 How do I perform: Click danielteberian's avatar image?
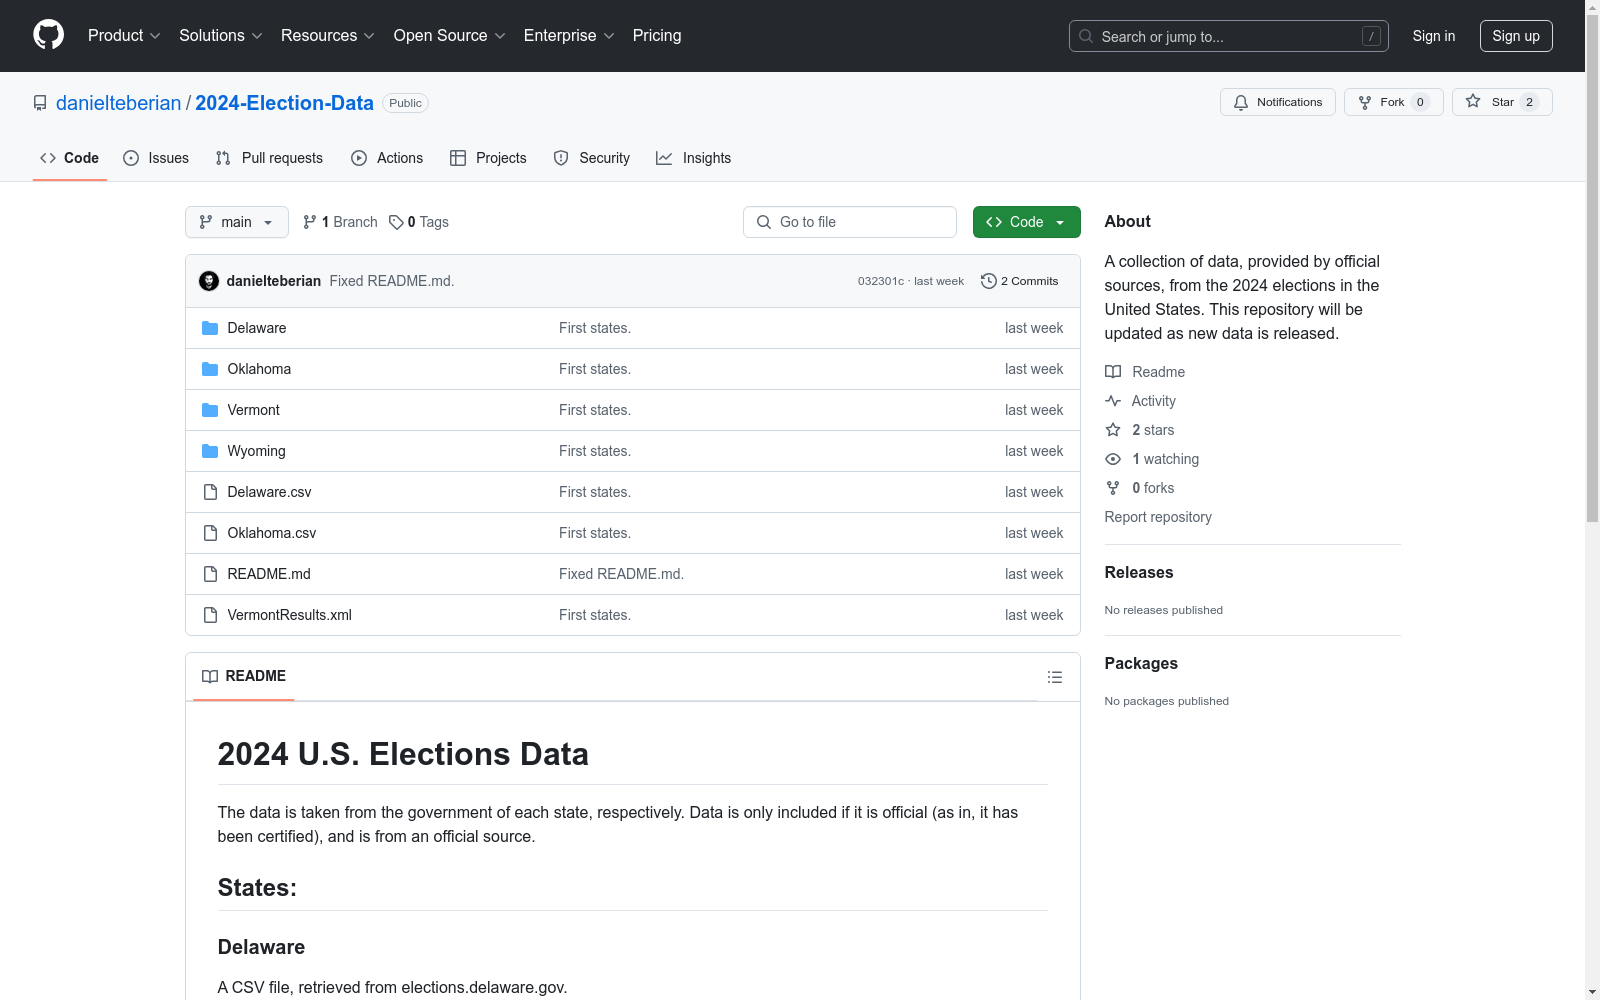pos(209,281)
